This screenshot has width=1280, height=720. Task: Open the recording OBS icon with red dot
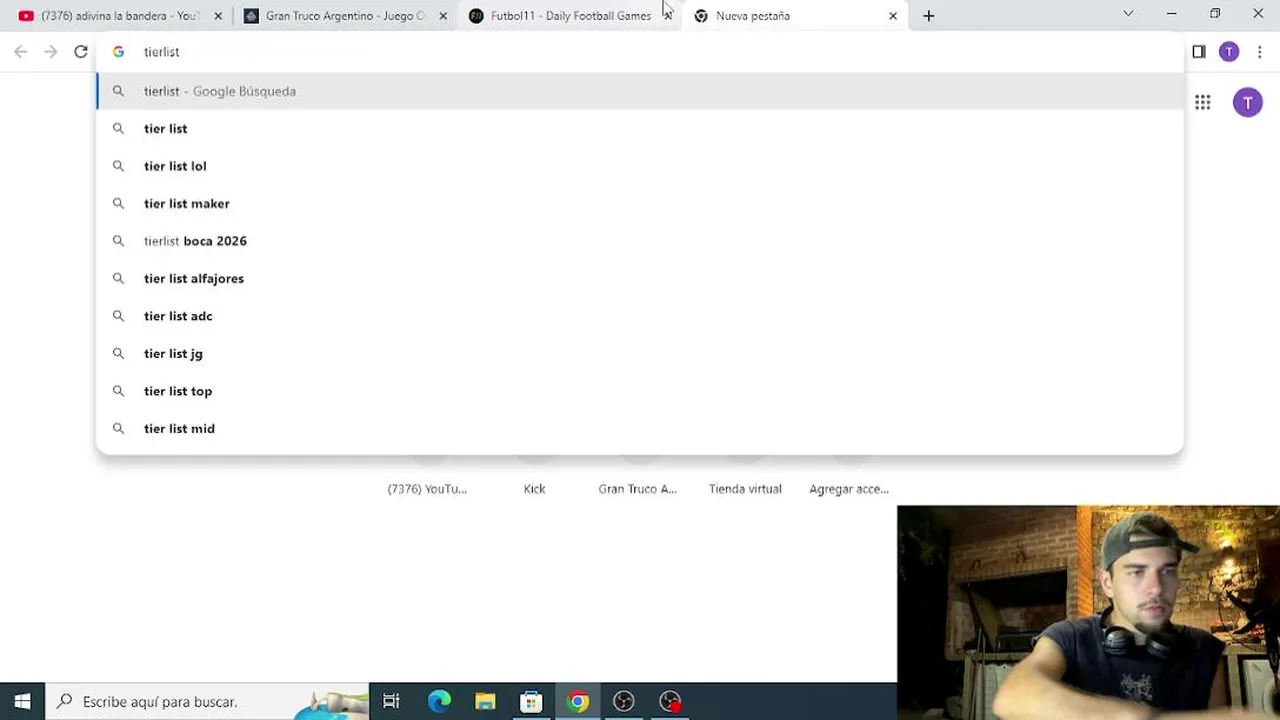(670, 702)
